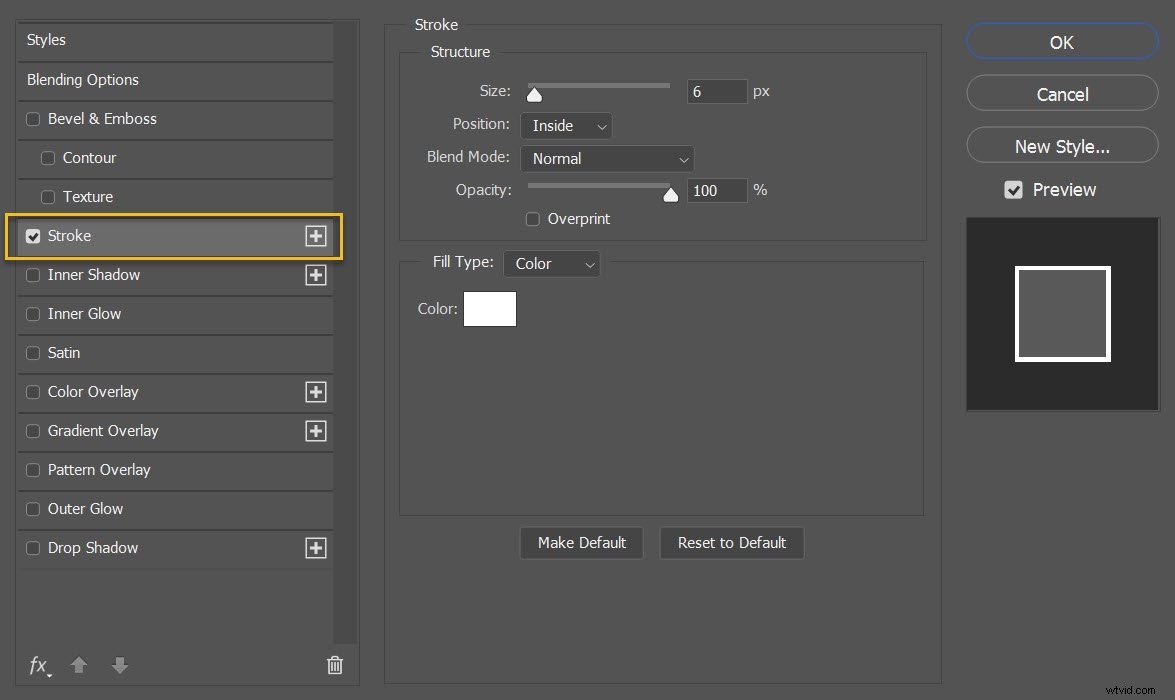Open the Position dropdown
Screen dimensions: 1175x700
tap(566, 125)
